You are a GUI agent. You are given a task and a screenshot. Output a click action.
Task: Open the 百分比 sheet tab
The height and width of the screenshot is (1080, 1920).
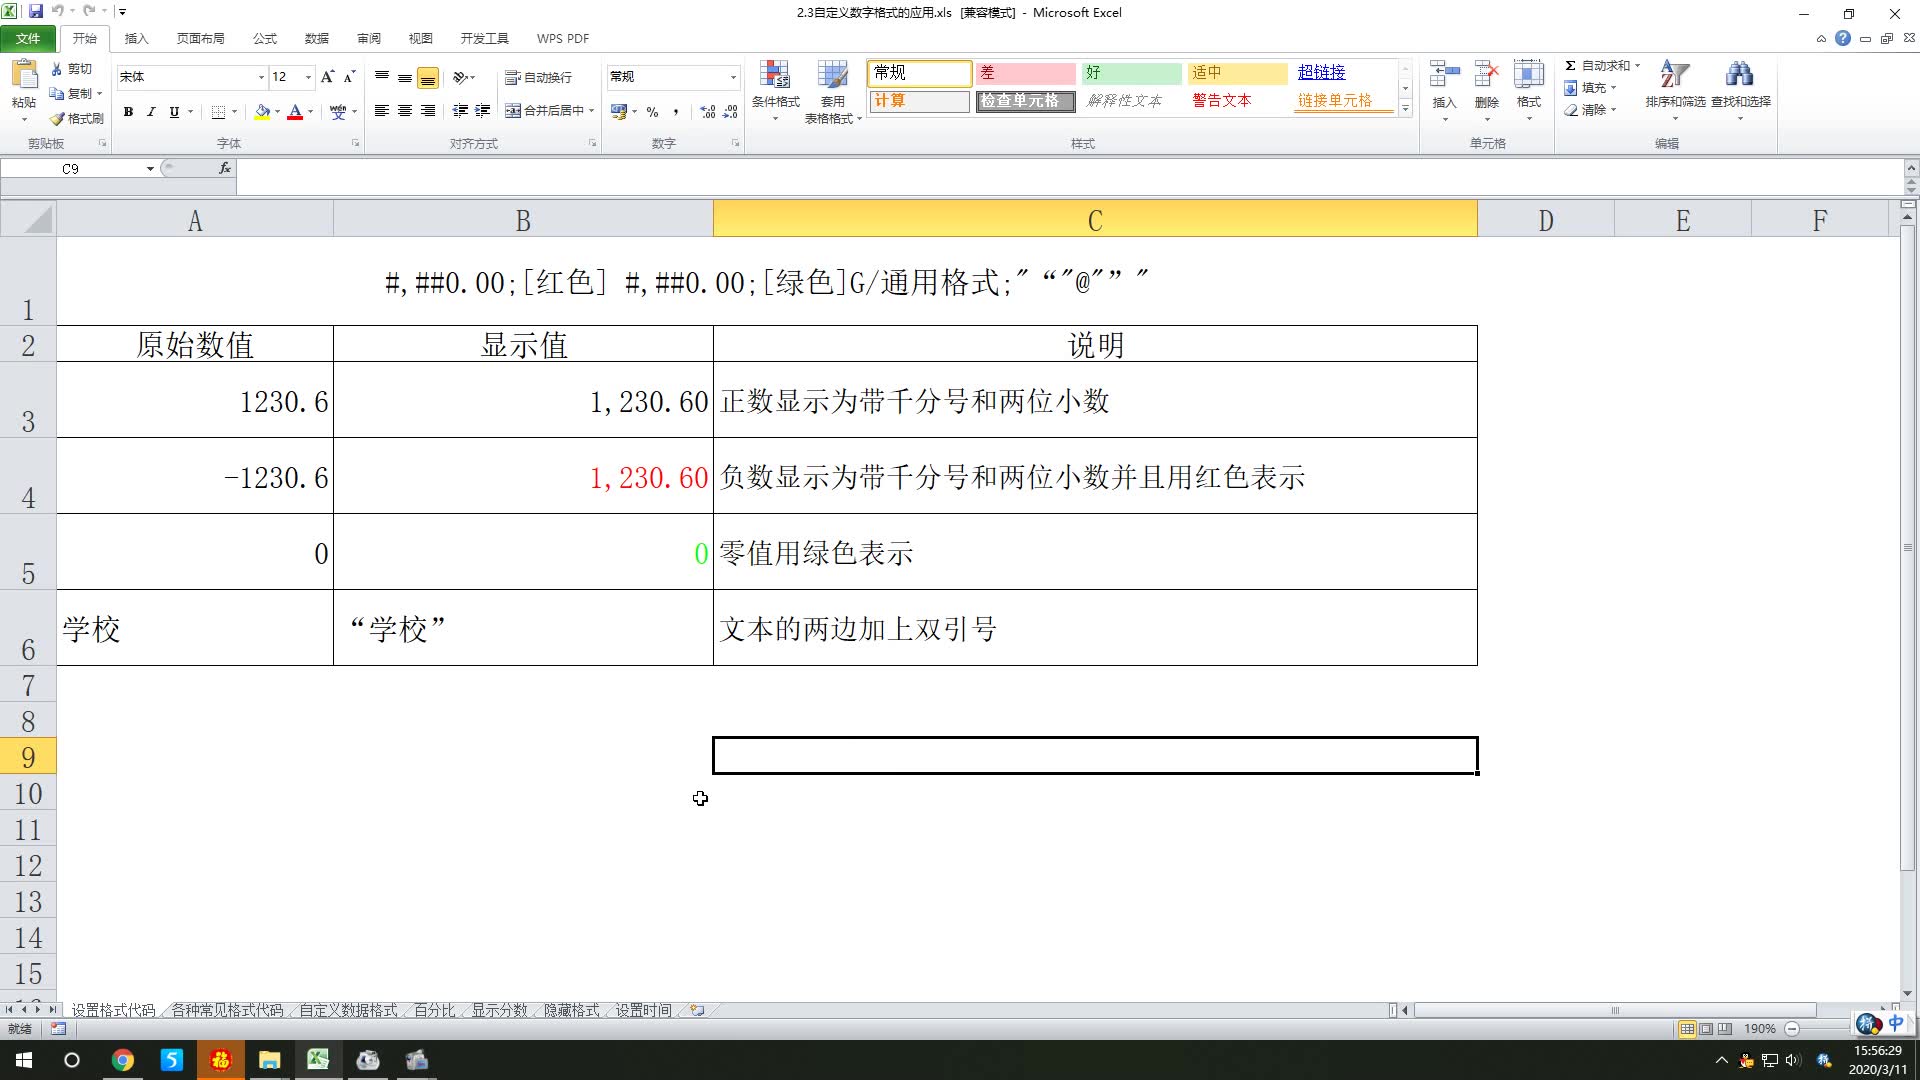(x=432, y=1010)
